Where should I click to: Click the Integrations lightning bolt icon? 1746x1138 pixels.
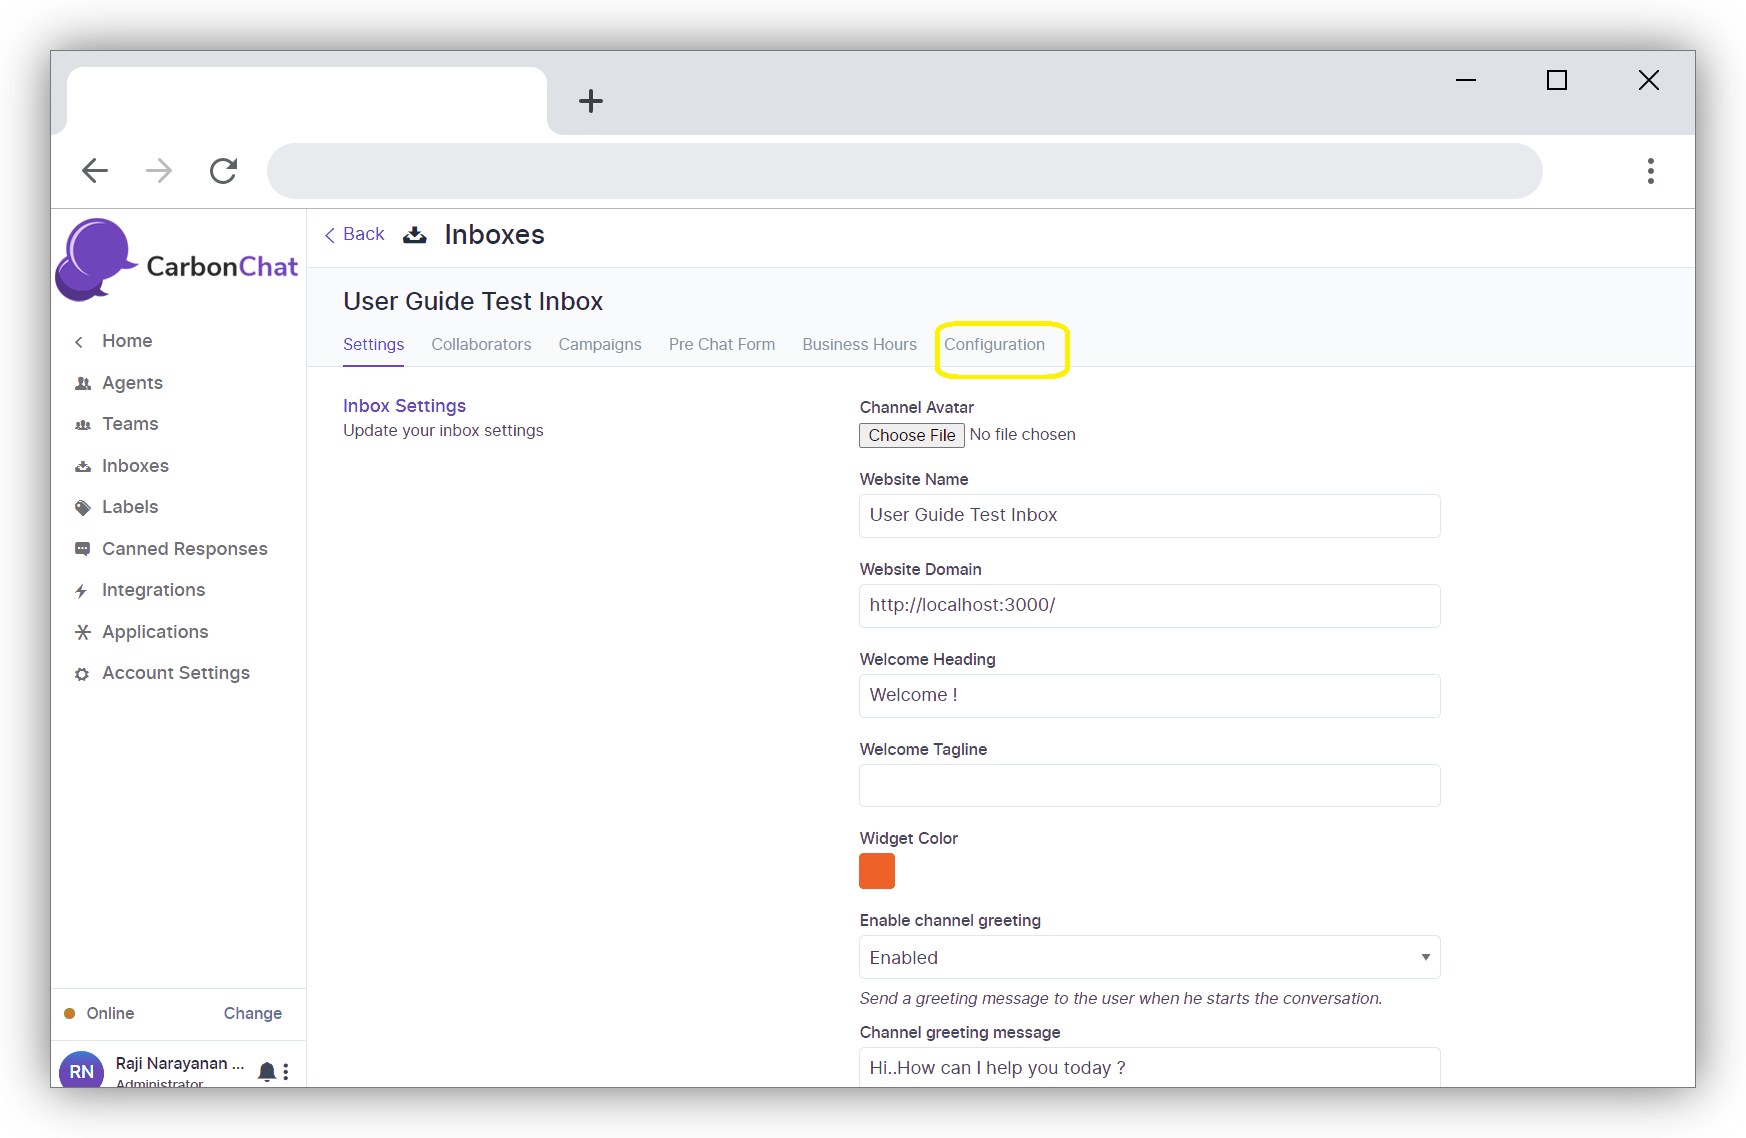click(x=82, y=591)
